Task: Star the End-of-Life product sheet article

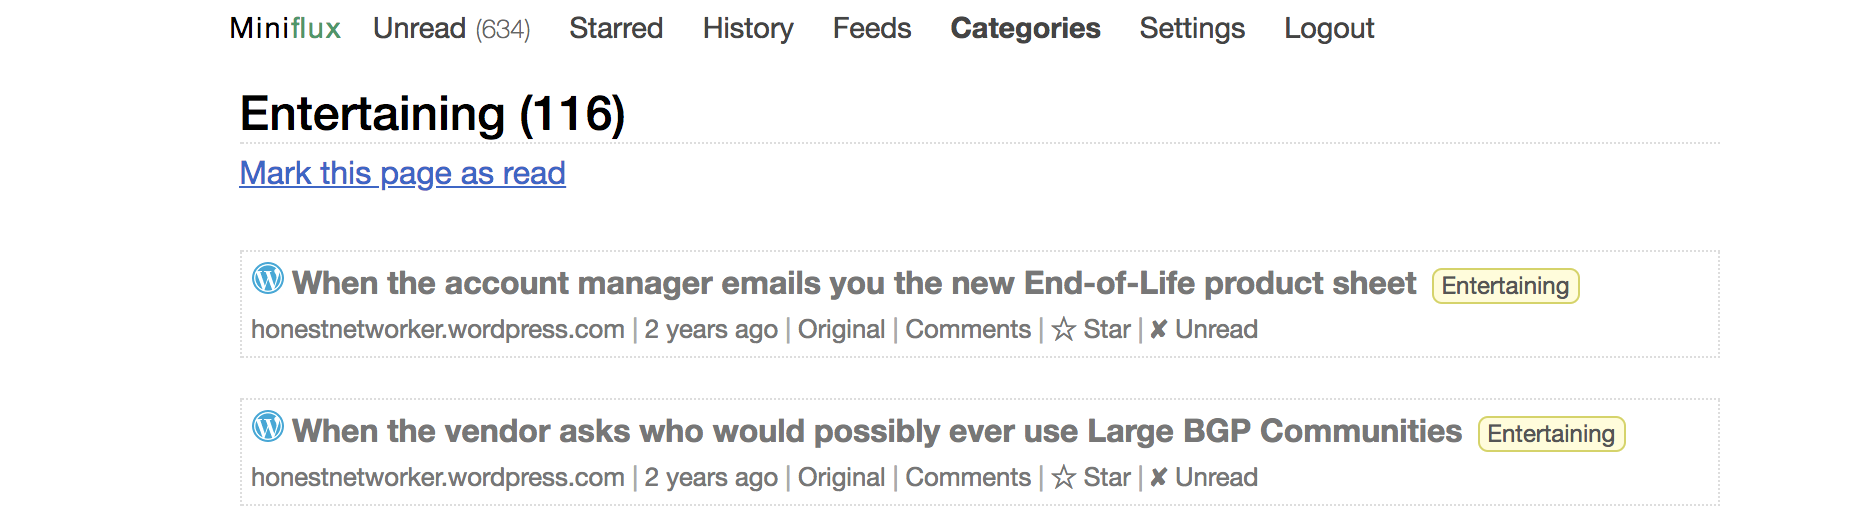Action: [x=1091, y=330]
